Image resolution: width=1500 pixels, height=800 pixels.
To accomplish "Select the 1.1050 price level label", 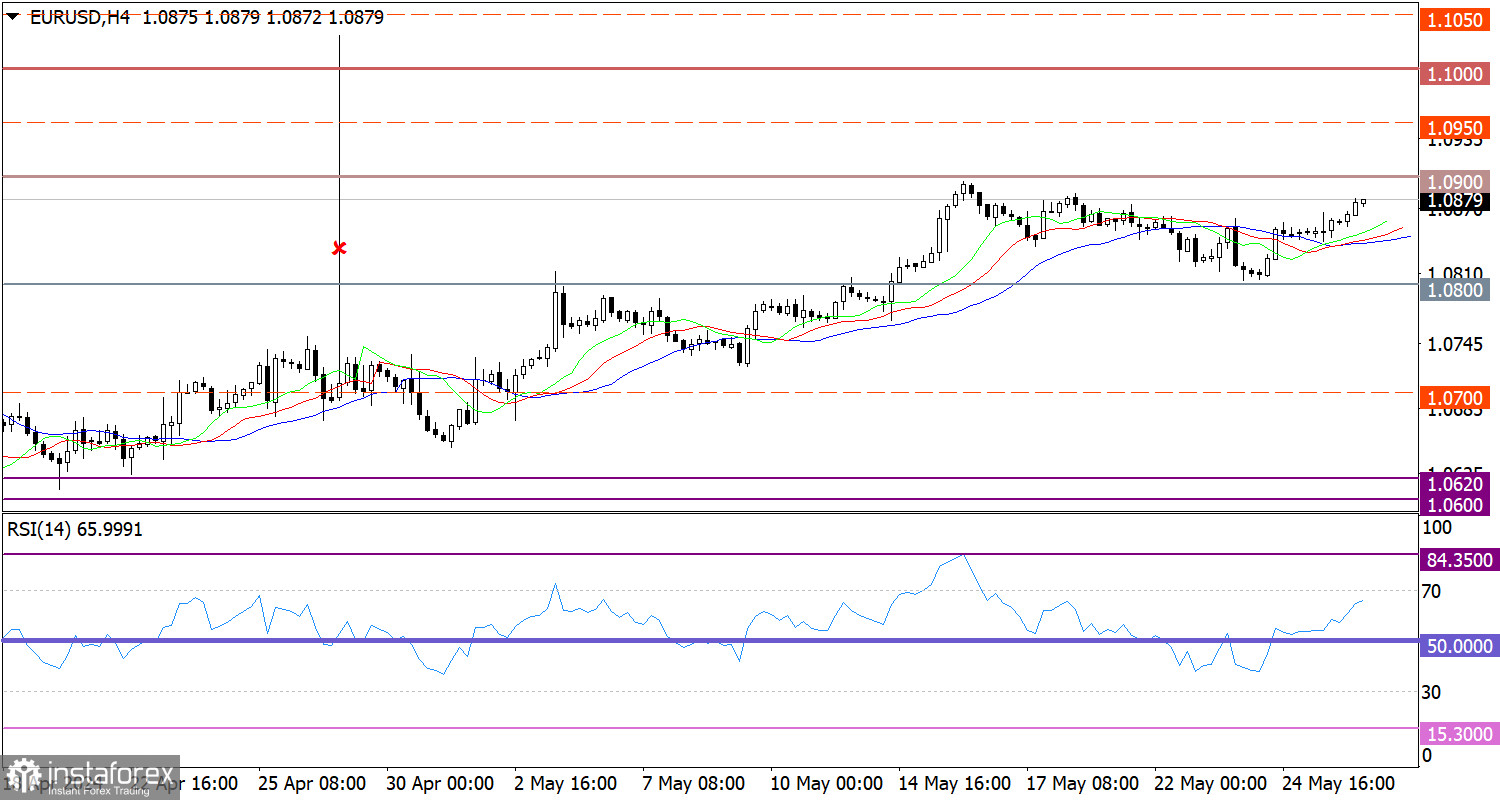I will pyautogui.click(x=1454, y=20).
